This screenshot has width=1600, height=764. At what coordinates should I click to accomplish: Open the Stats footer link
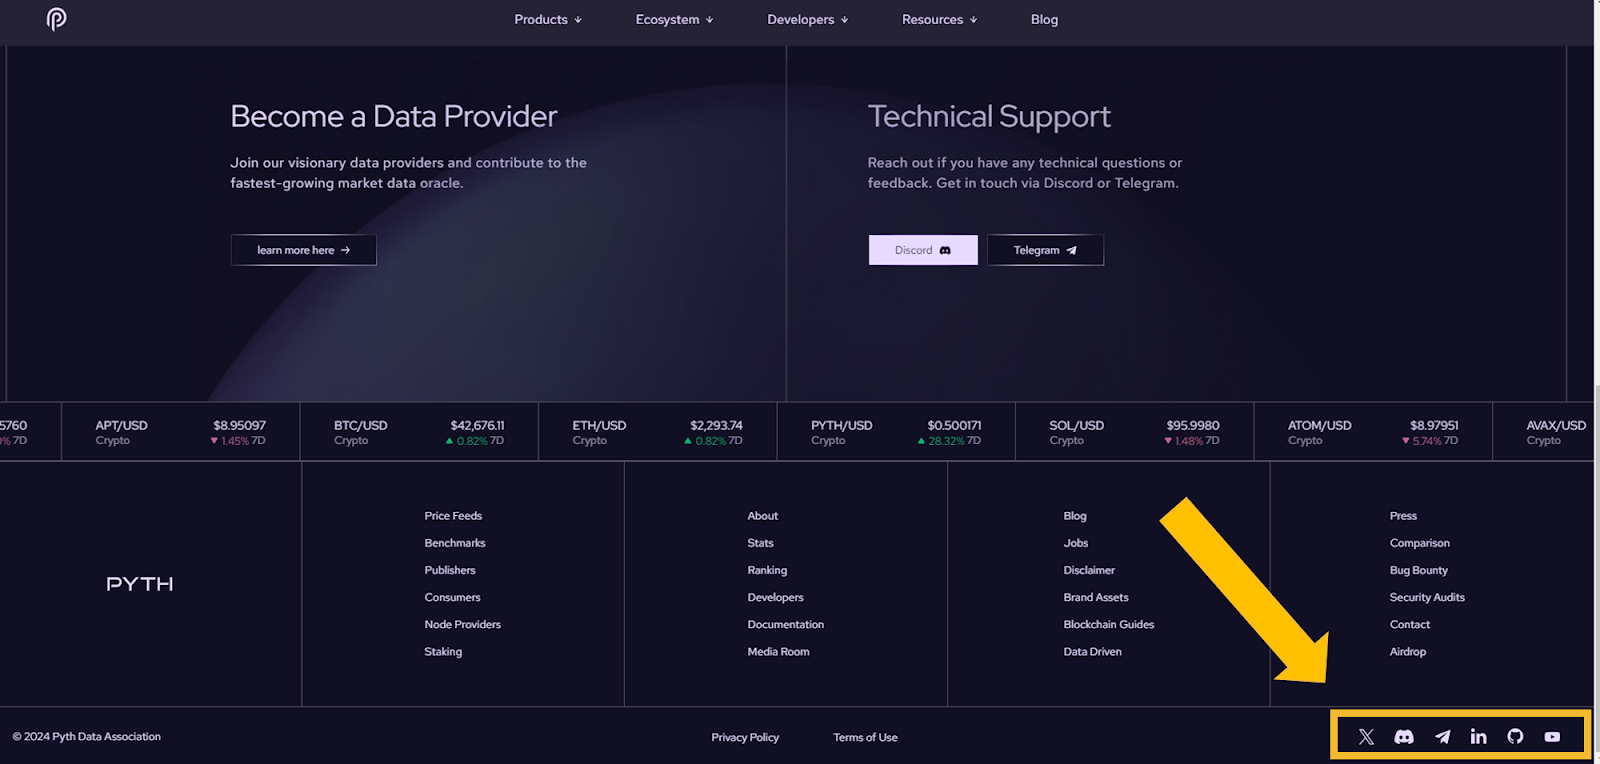pyautogui.click(x=761, y=543)
